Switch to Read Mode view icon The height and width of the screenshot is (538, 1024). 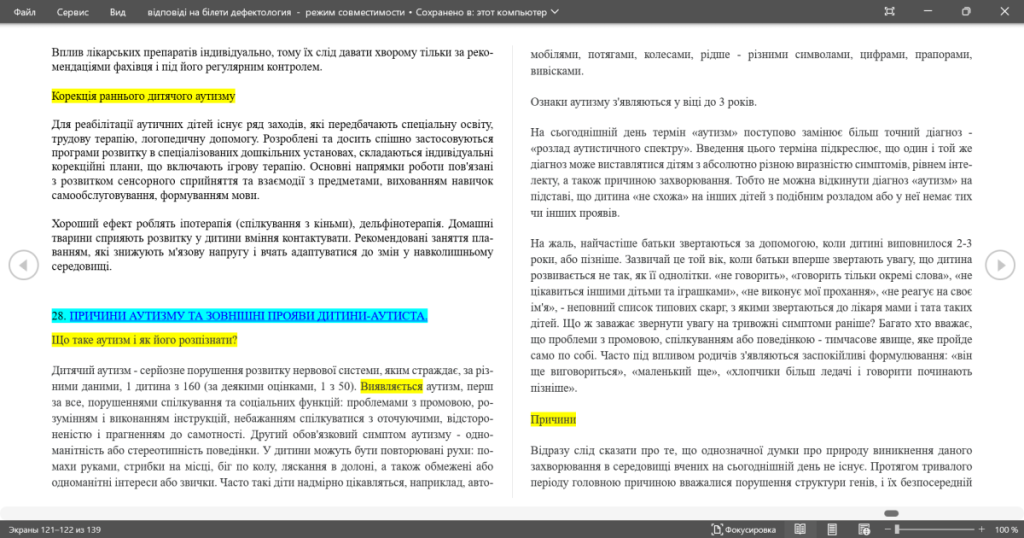800,530
